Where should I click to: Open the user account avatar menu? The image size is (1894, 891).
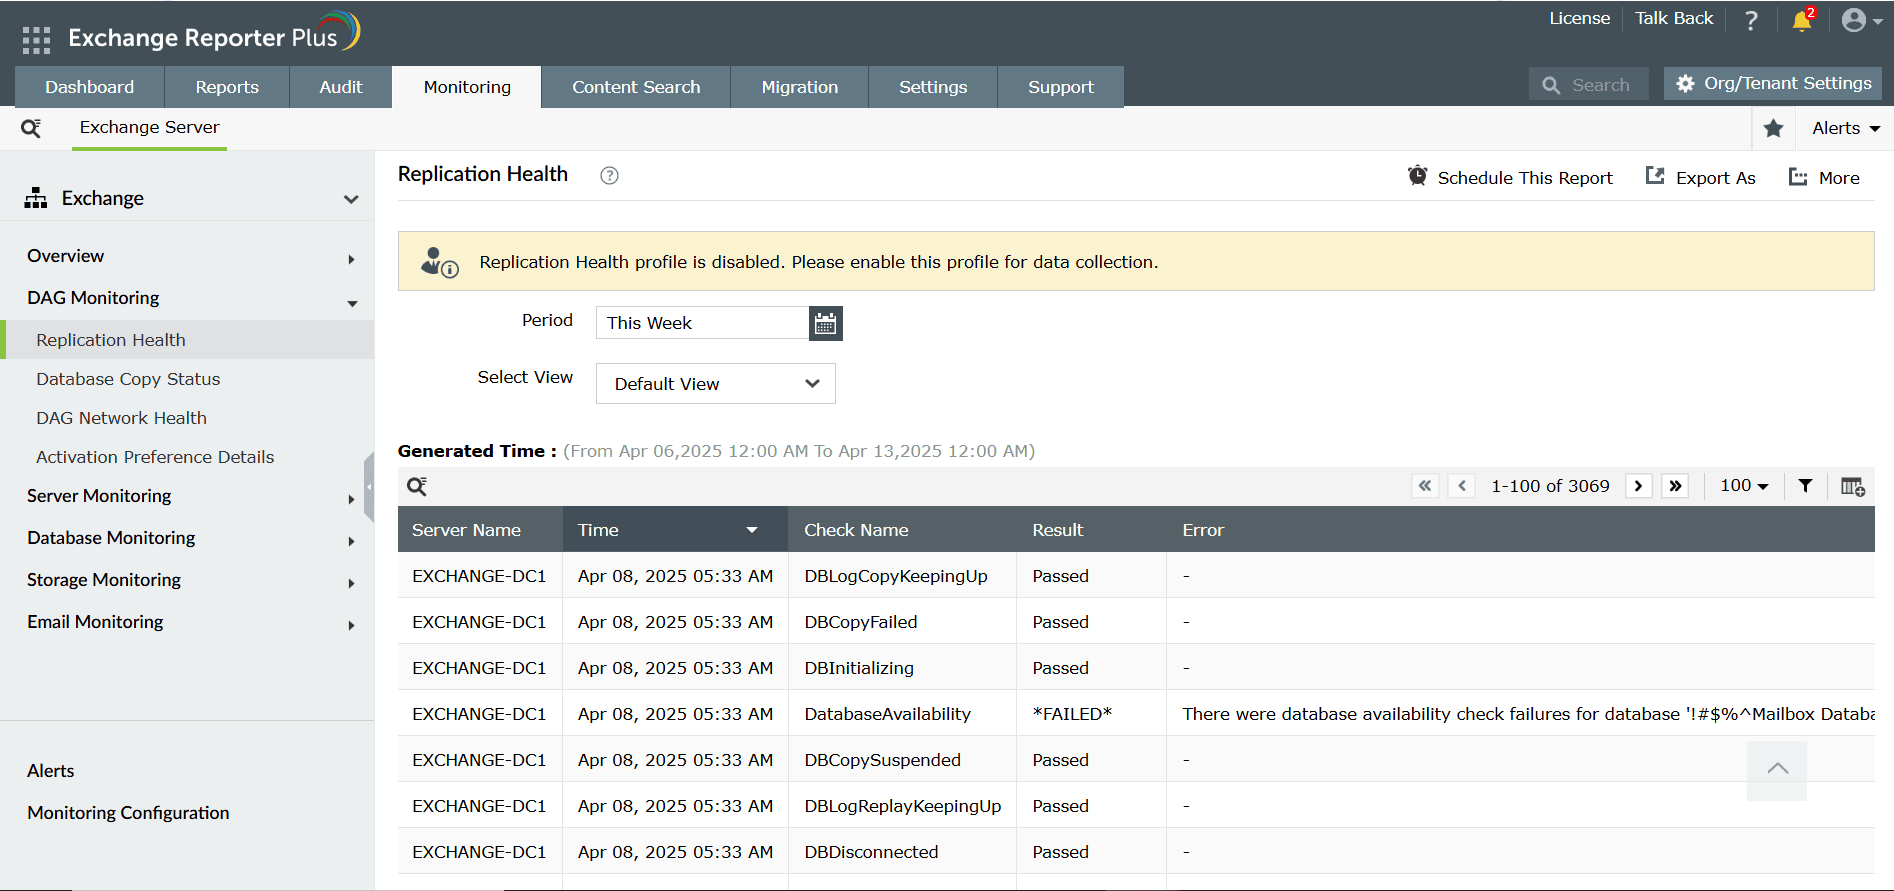[x=1862, y=20]
